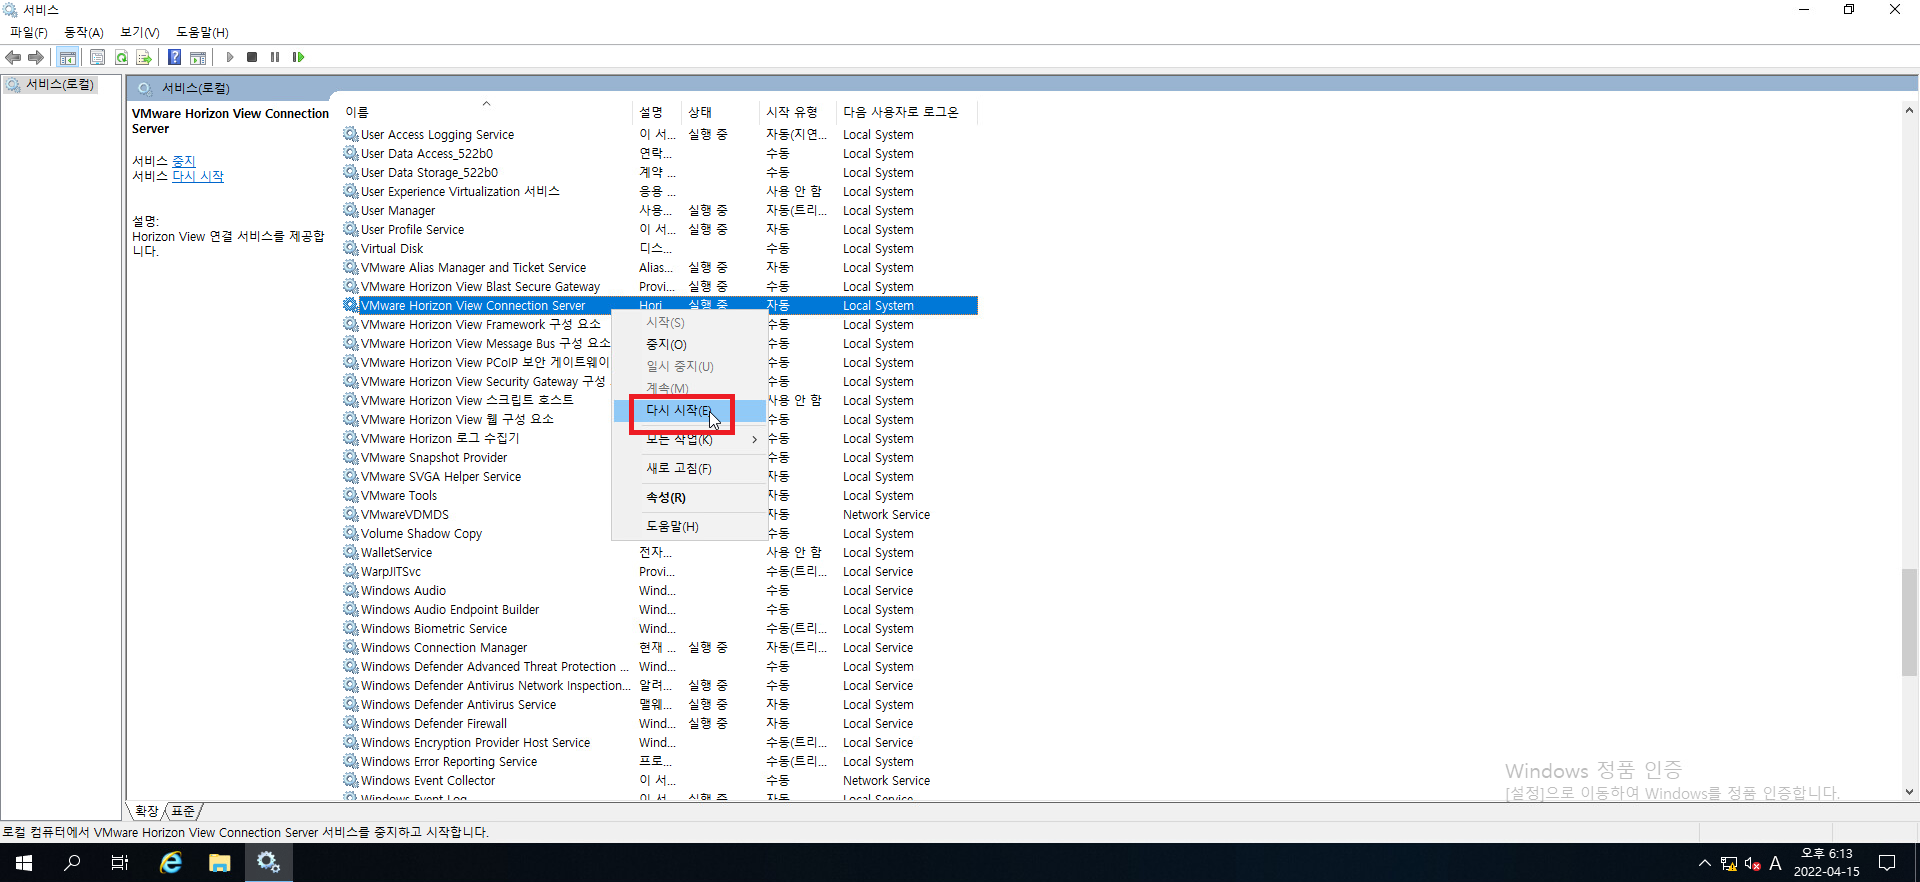
Task: Open File Explorer from the taskbar
Action: pos(219,862)
